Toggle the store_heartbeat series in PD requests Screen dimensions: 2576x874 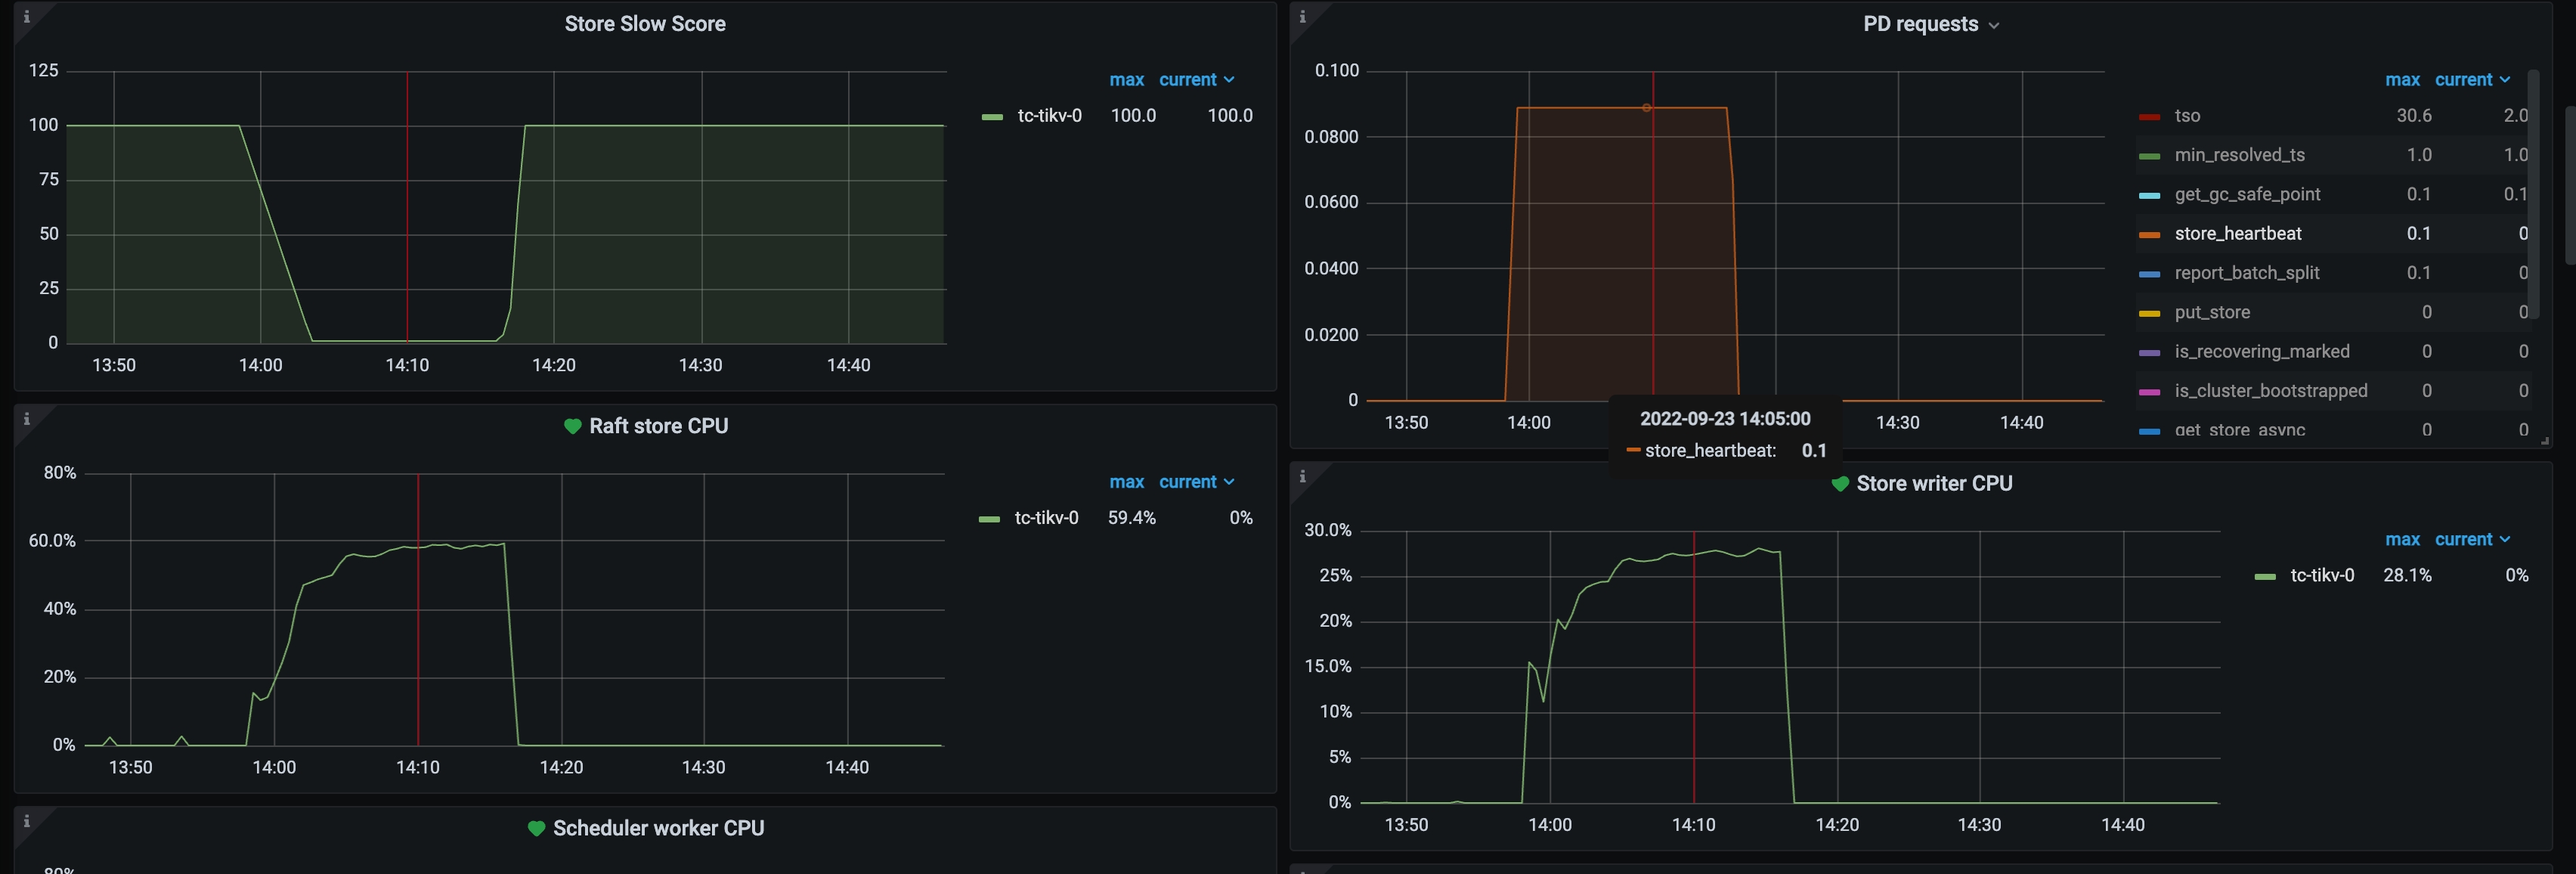tap(2239, 233)
